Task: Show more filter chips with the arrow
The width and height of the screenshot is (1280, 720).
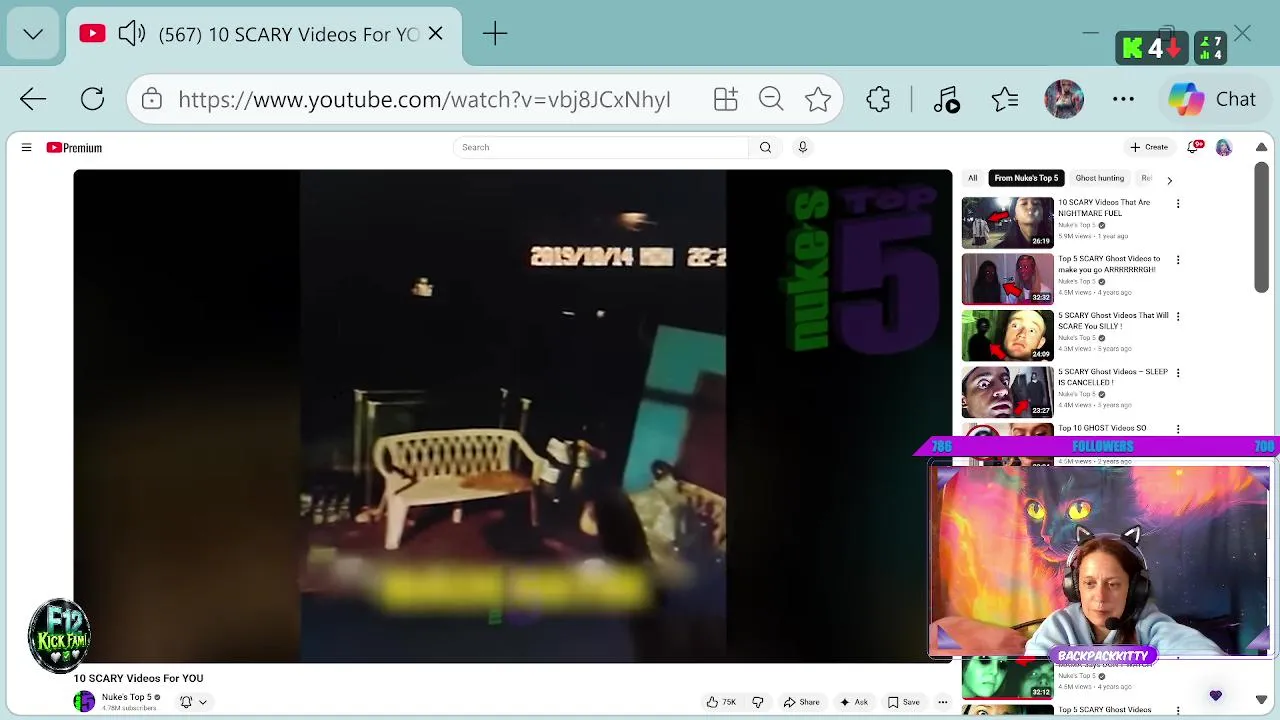Action: [x=1169, y=180]
